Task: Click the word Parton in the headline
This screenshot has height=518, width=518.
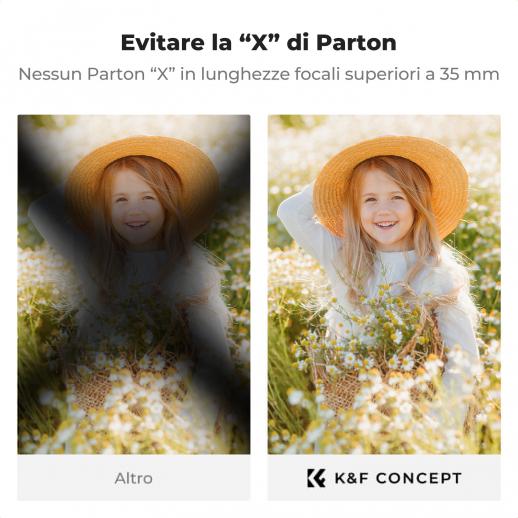Action: 356,43
